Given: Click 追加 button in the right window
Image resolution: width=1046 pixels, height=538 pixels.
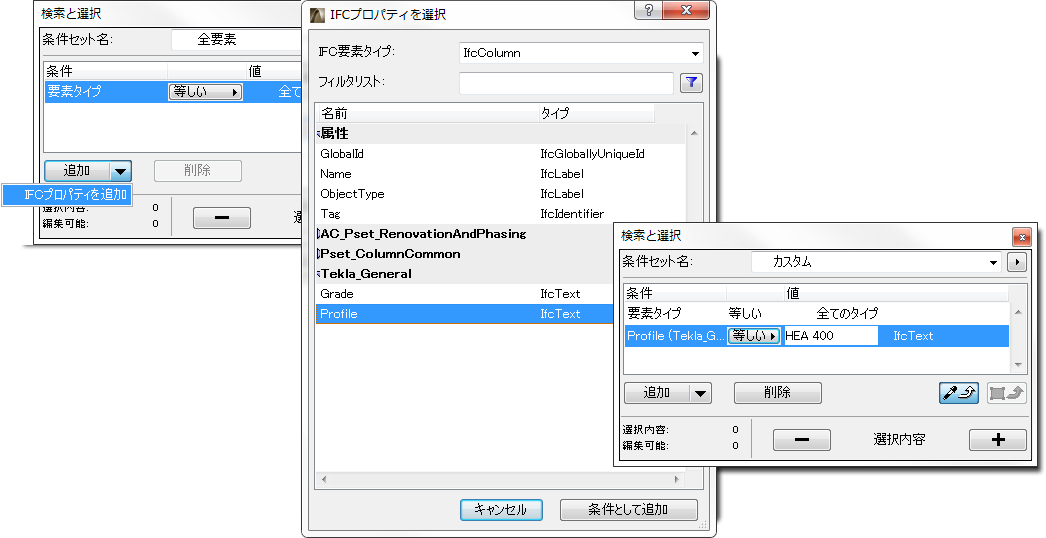Looking at the screenshot, I should click(x=657, y=393).
